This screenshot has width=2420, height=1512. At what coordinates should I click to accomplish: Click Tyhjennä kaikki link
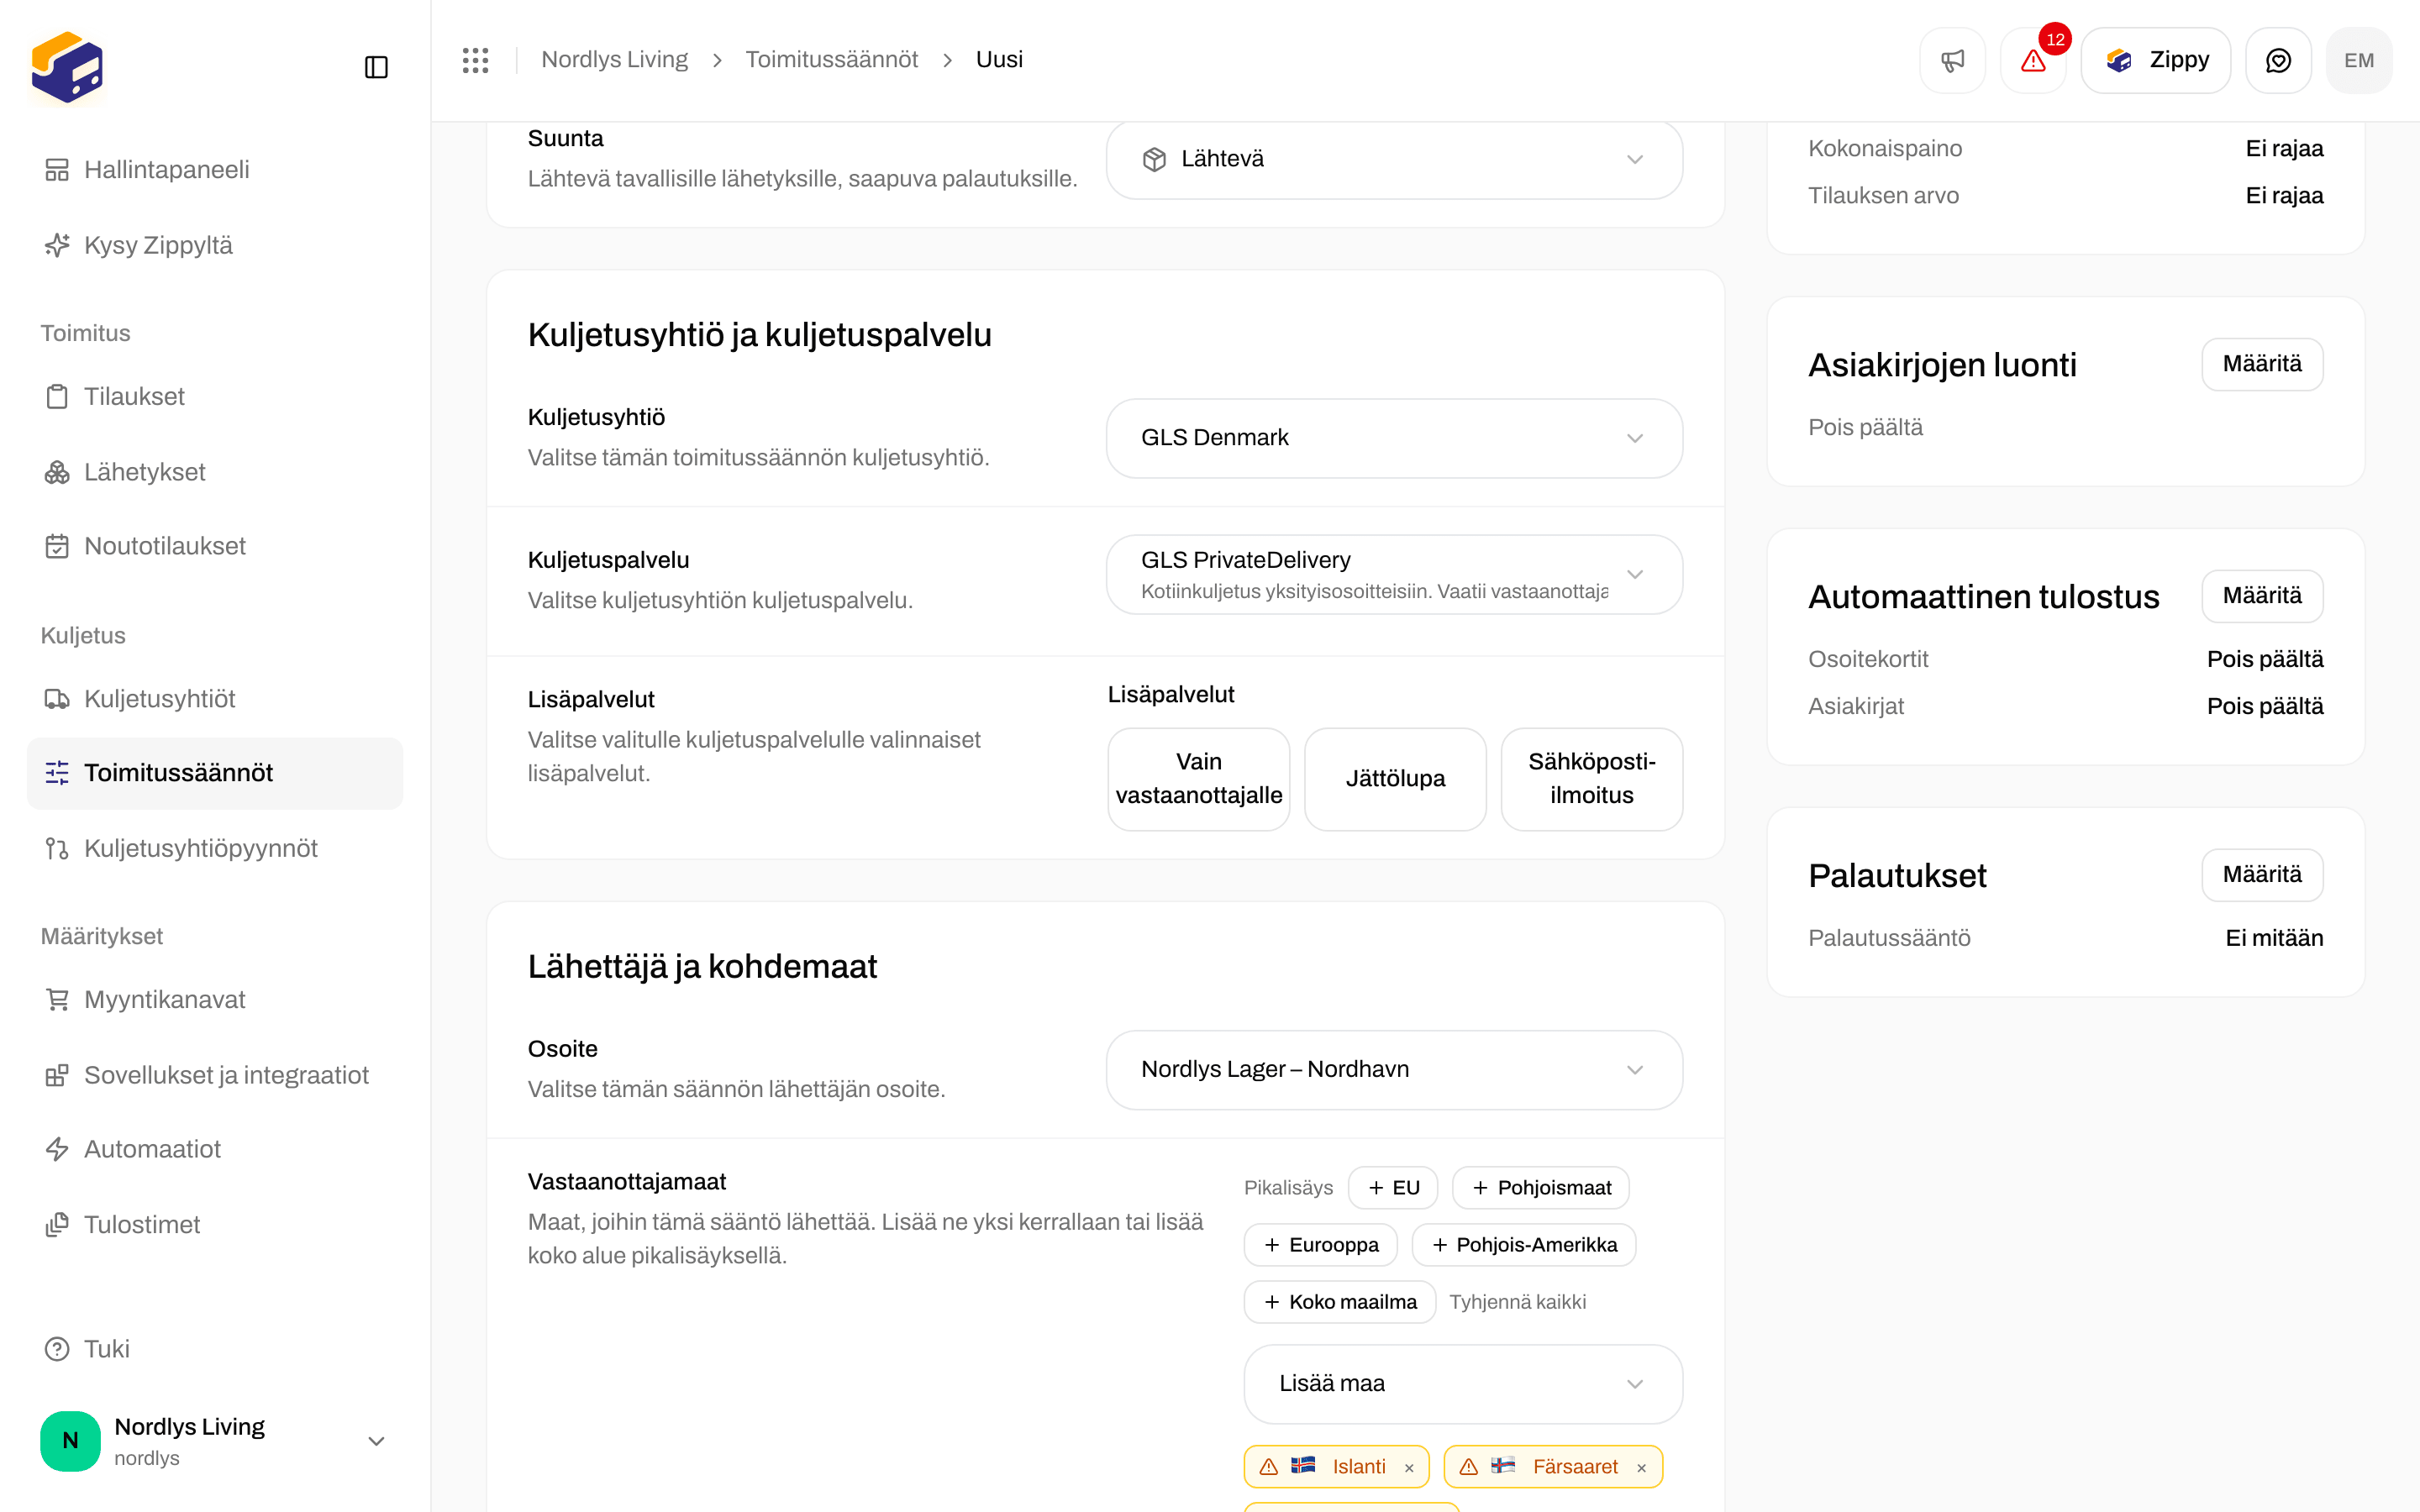(x=1517, y=1302)
